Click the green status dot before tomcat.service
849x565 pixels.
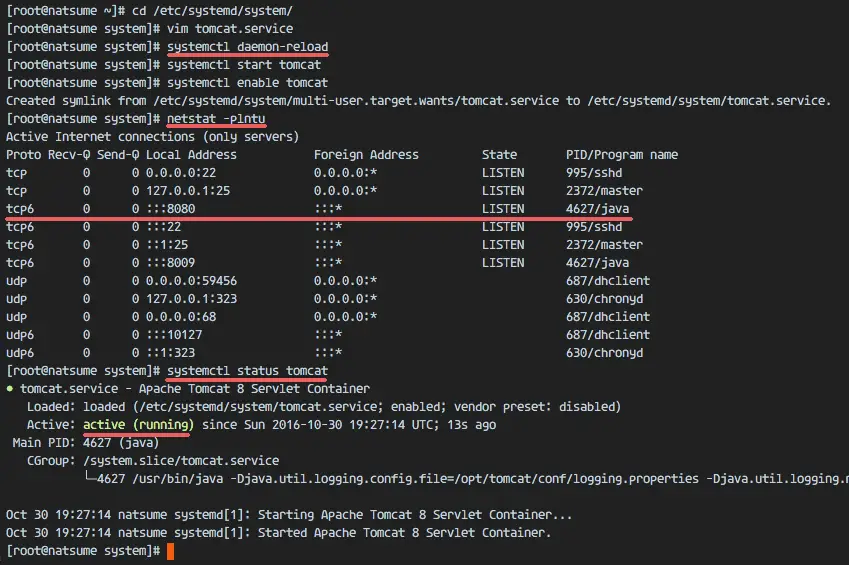click(10, 389)
